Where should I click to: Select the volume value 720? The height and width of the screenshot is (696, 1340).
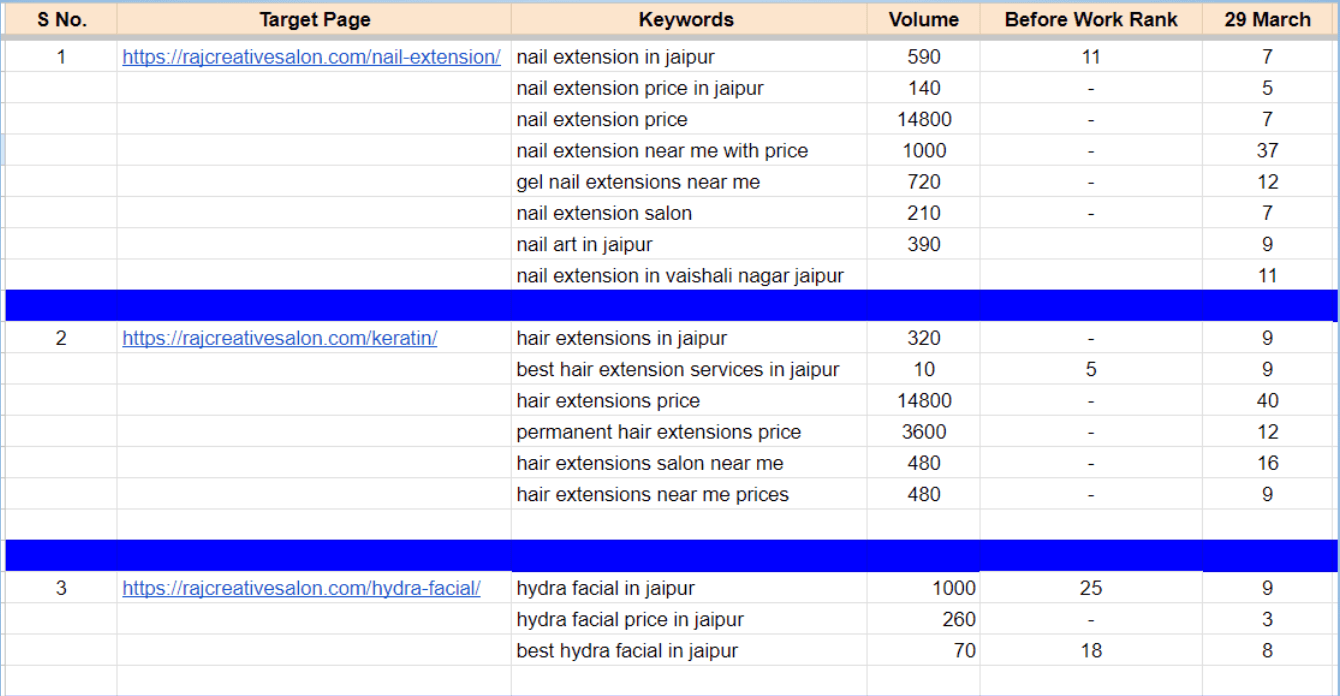[x=923, y=182]
